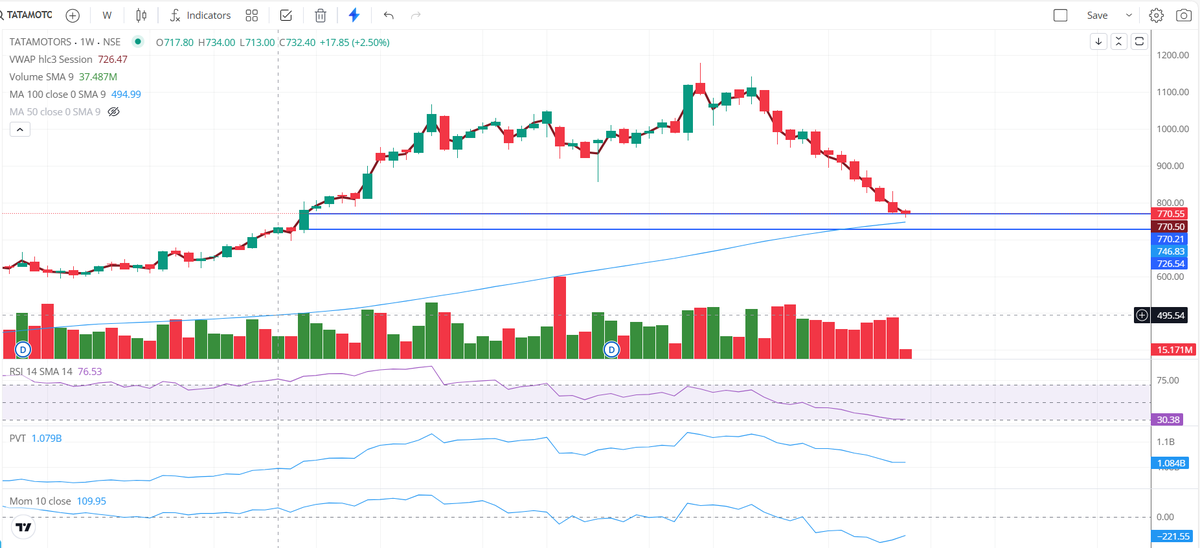1200x548 pixels.
Task: Click the checkbox alert toolbar icon
Action: click(x=286, y=15)
